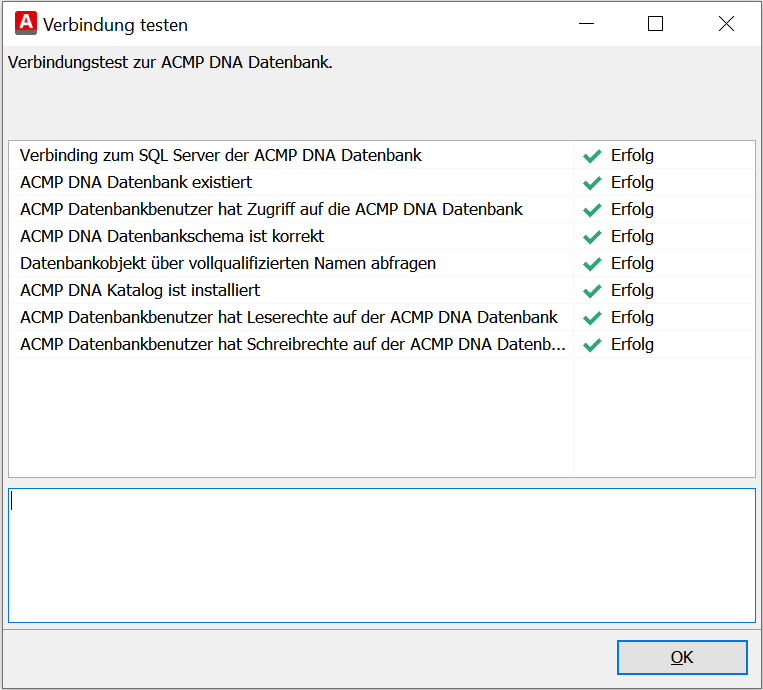Click 'Erfolg' status of 'Datenbank existiert' row
Viewport: 763px width, 690px height.
click(632, 182)
